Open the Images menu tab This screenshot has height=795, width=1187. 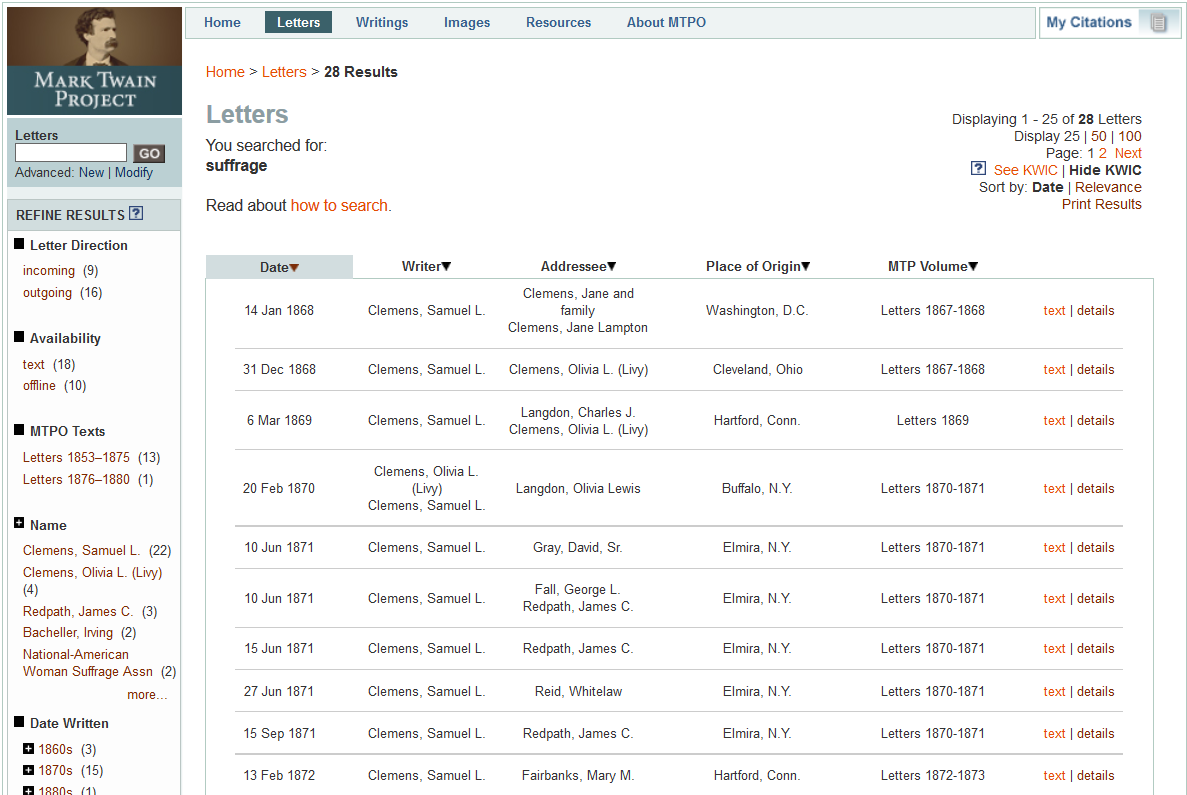point(466,23)
